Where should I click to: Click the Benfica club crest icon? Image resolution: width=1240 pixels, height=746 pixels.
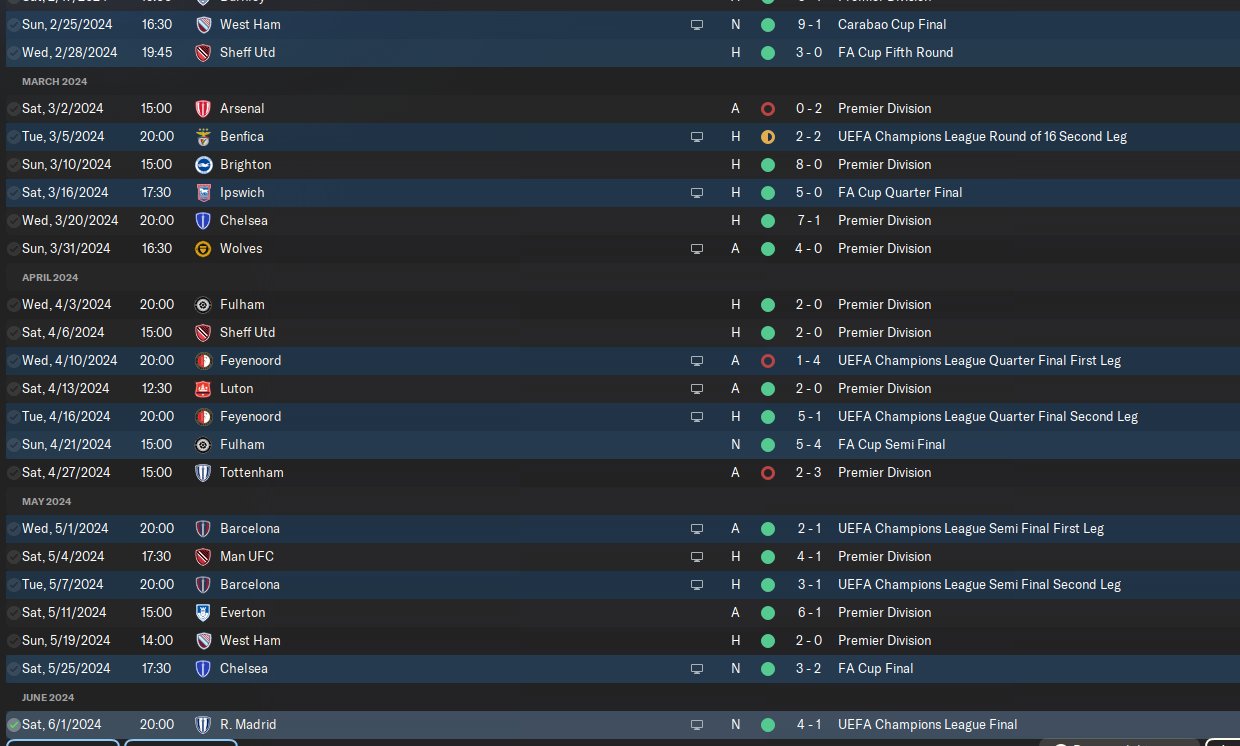[203, 136]
